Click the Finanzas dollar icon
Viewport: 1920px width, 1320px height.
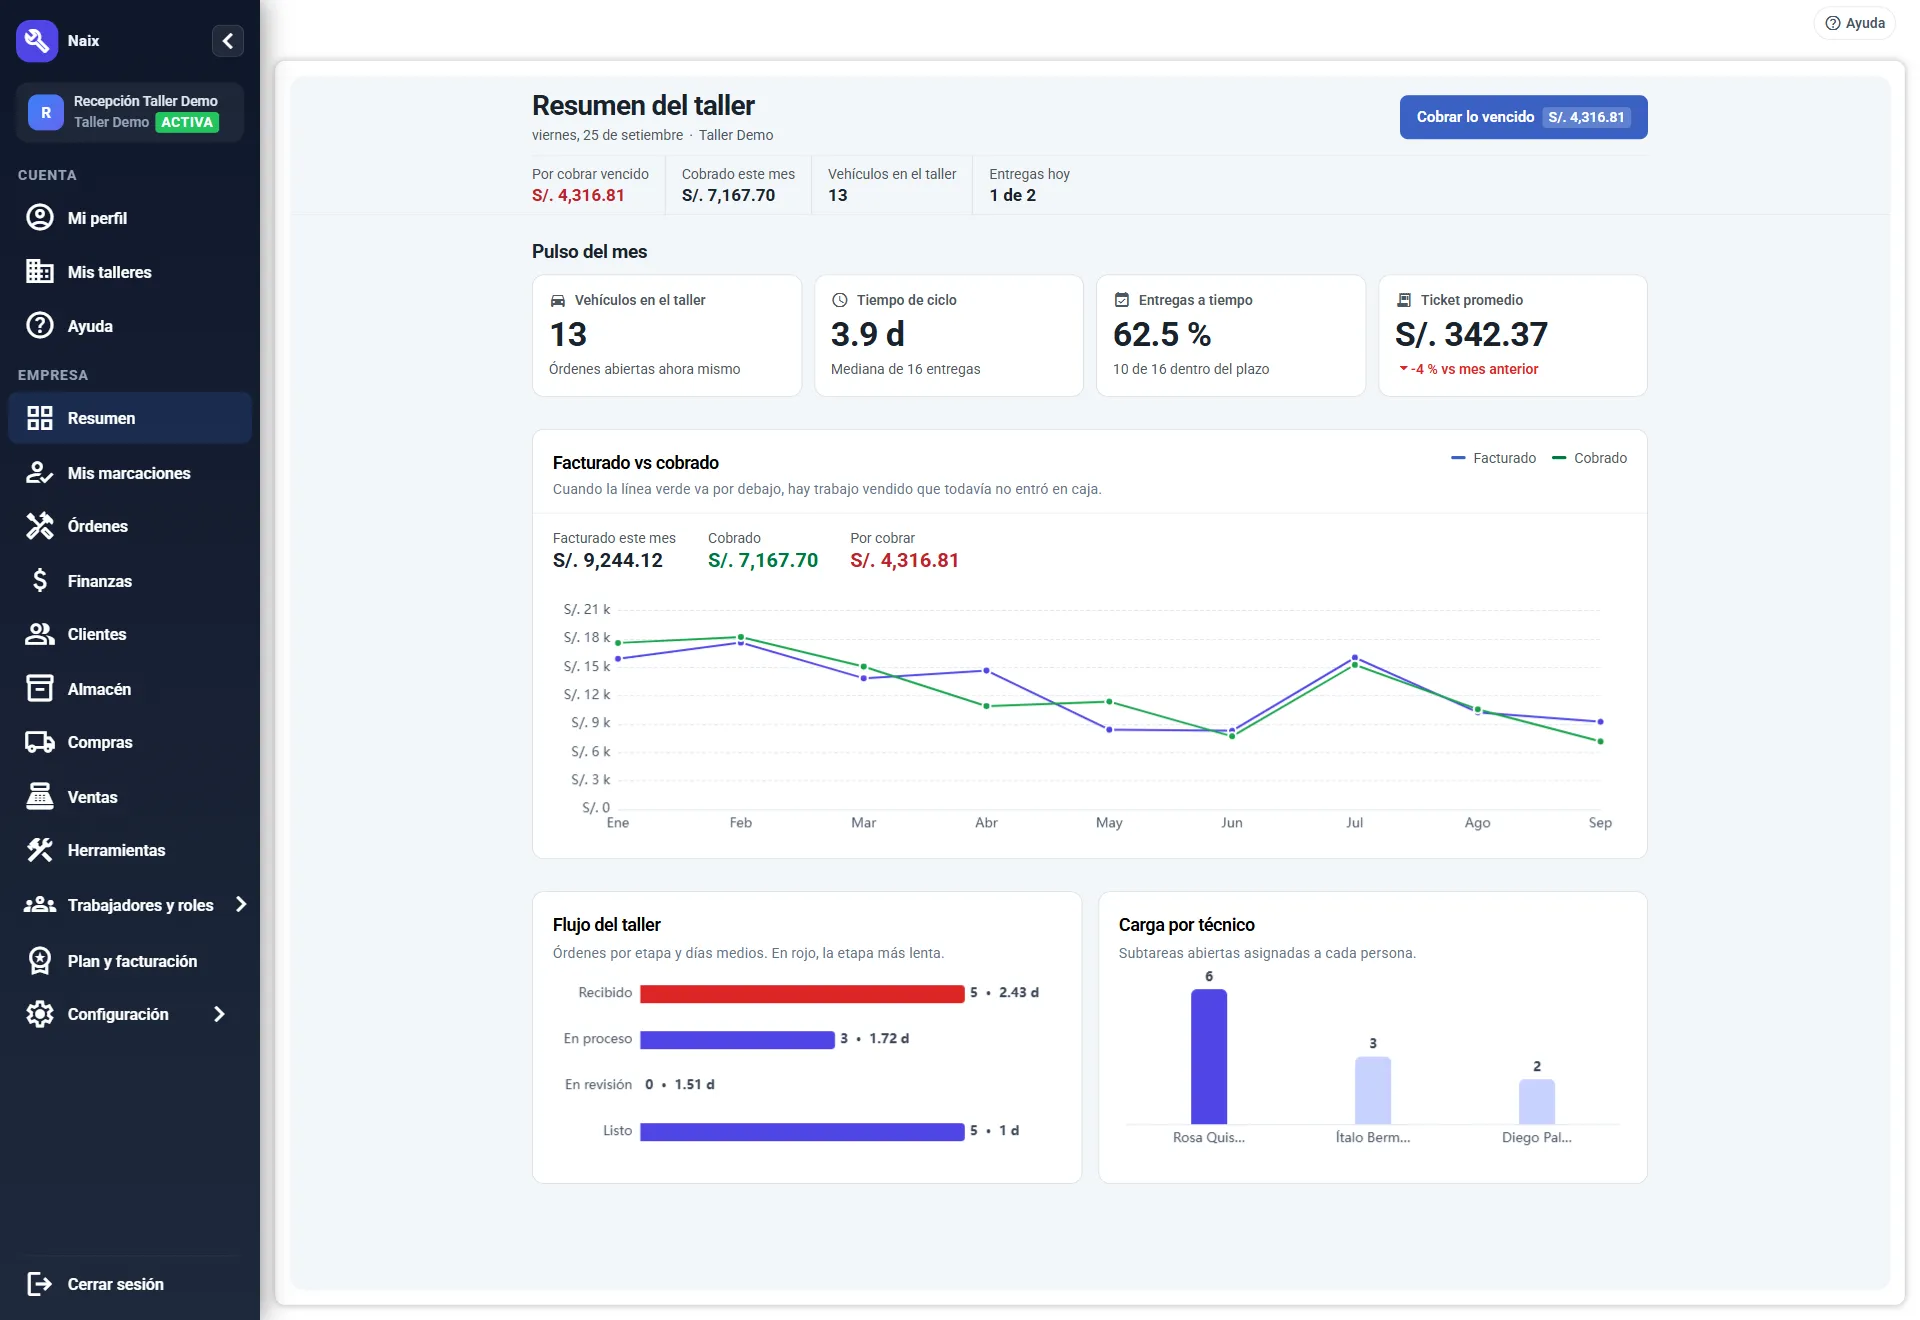tap(40, 581)
